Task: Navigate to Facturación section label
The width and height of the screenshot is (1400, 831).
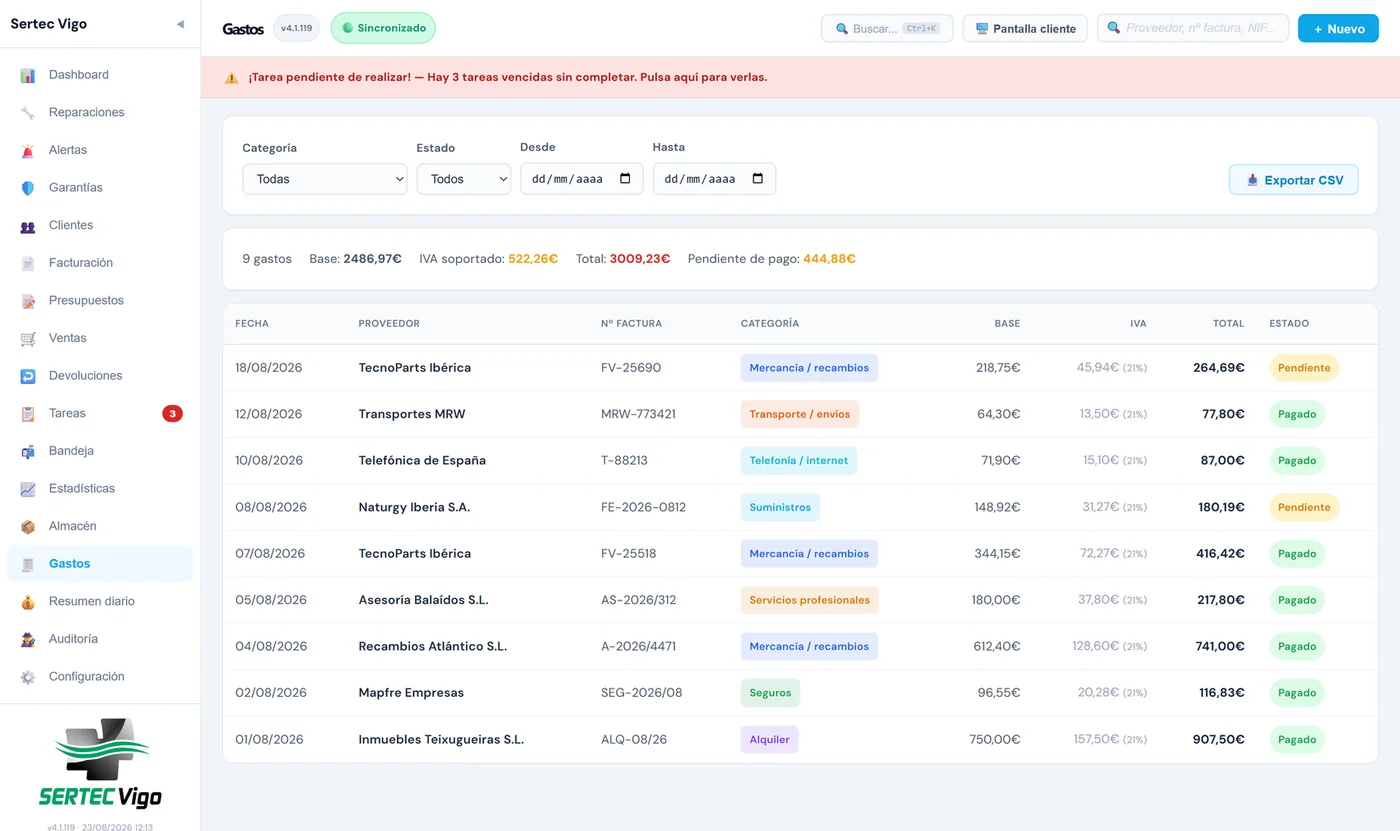Action: point(81,263)
